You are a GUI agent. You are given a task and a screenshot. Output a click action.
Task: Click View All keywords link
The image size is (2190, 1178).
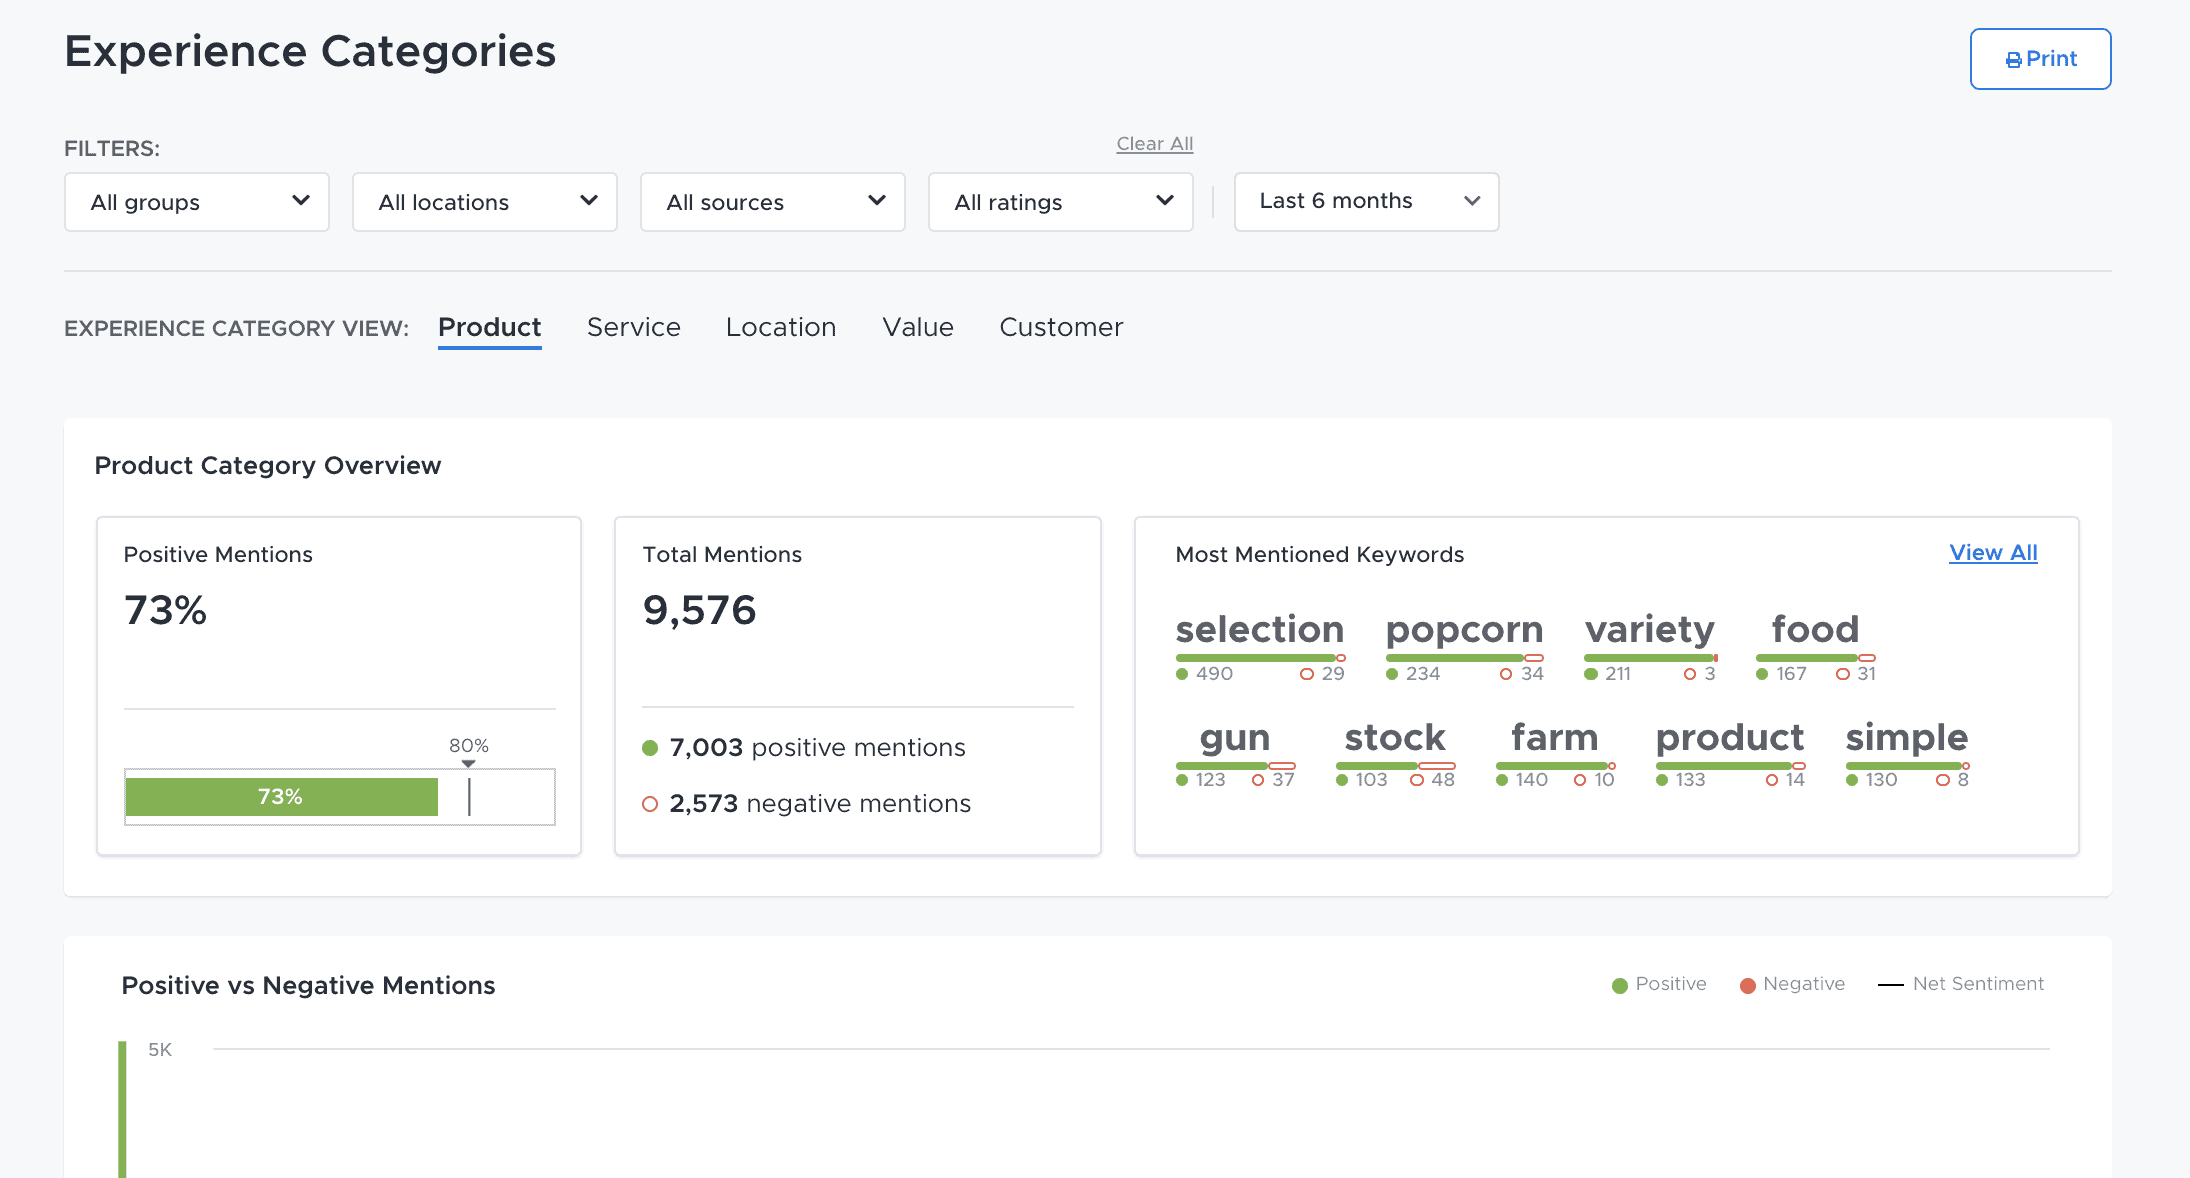(x=1992, y=553)
